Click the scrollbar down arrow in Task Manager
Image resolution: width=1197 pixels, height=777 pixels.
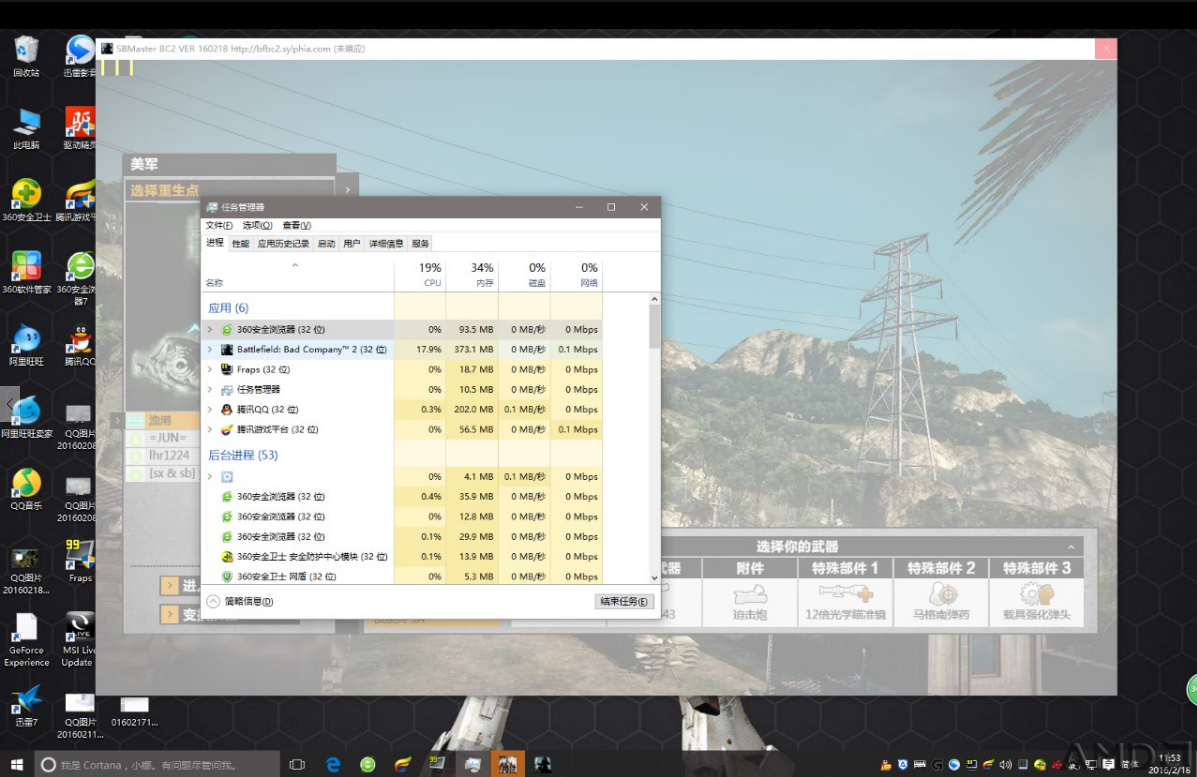(x=654, y=579)
